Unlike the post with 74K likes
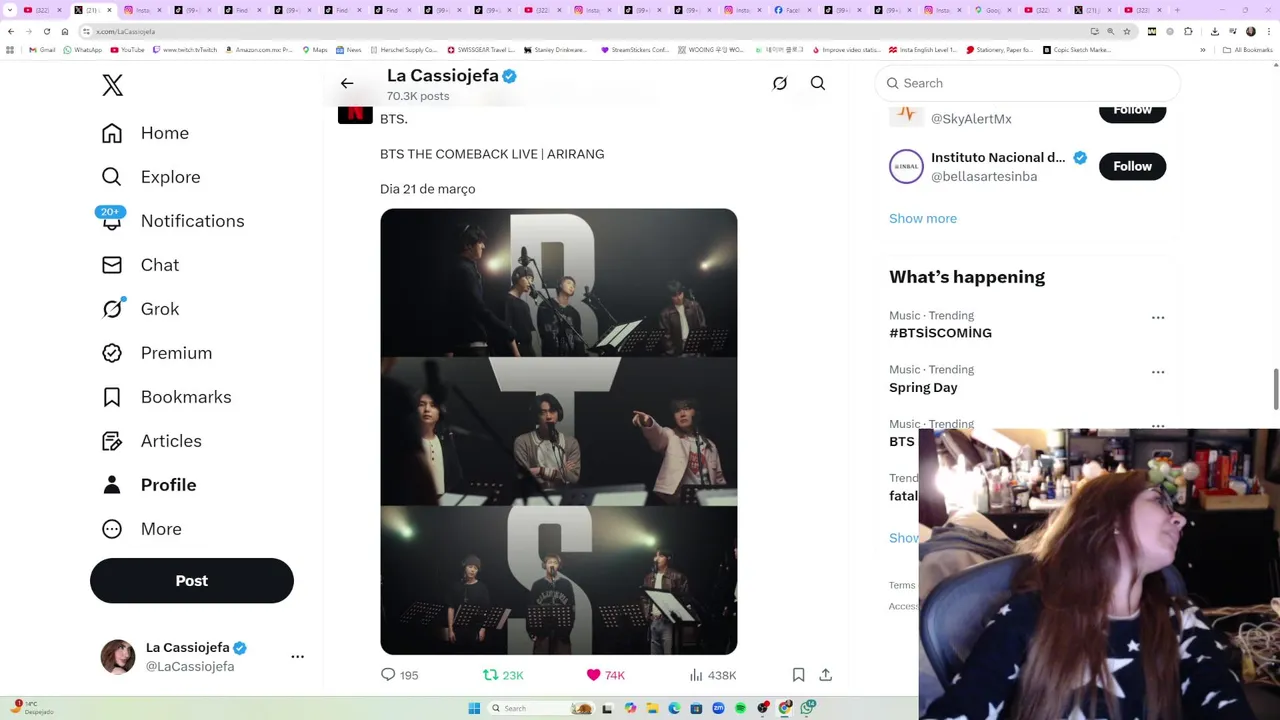The height and width of the screenshot is (720, 1280). [x=605, y=675]
